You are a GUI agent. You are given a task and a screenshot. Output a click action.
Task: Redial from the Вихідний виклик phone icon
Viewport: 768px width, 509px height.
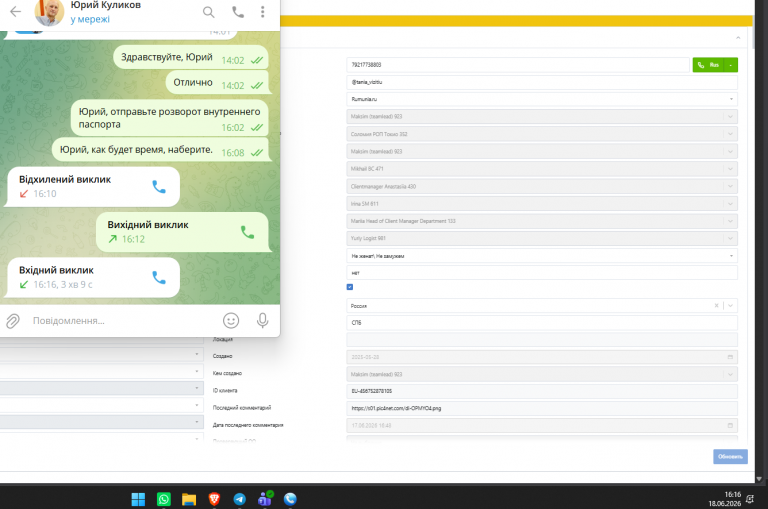pyautogui.click(x=247, y=232)
